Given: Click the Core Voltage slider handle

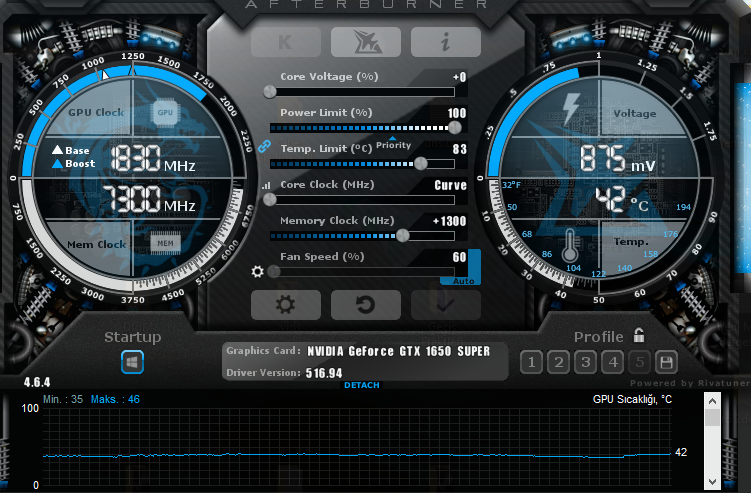Looking at the screenshot, I should [x=270, y=92].
